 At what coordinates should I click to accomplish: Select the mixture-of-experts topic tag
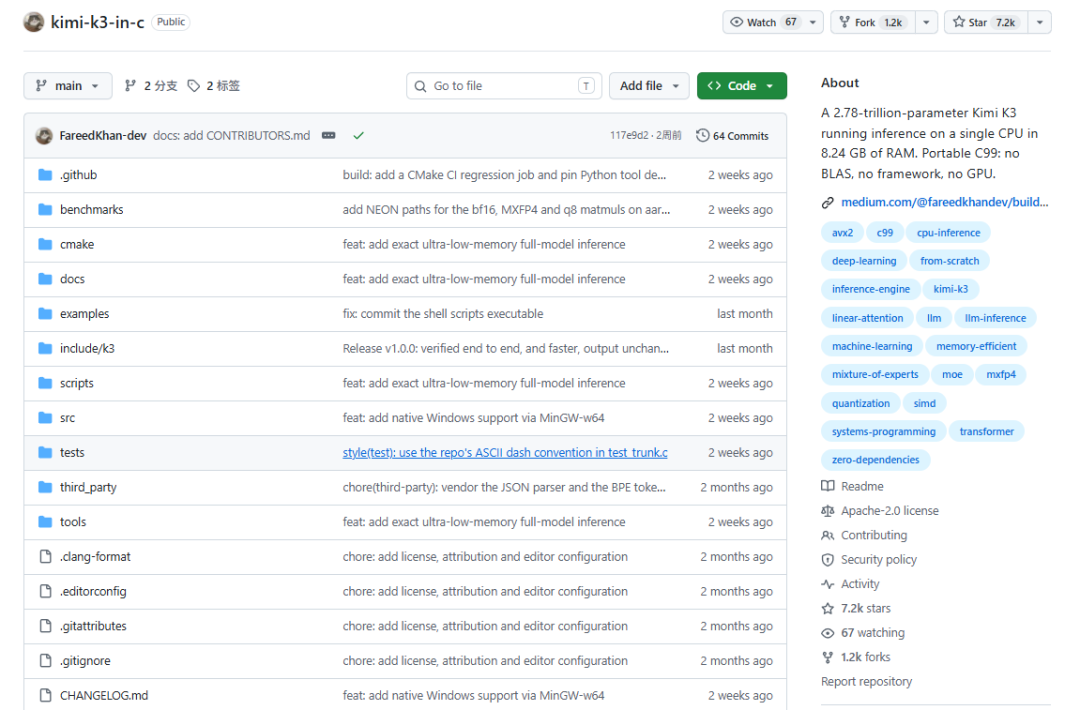tap(875, 375)
